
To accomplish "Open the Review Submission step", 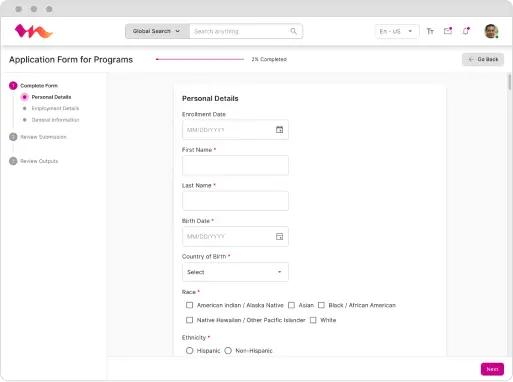I will tap(43, 137).
